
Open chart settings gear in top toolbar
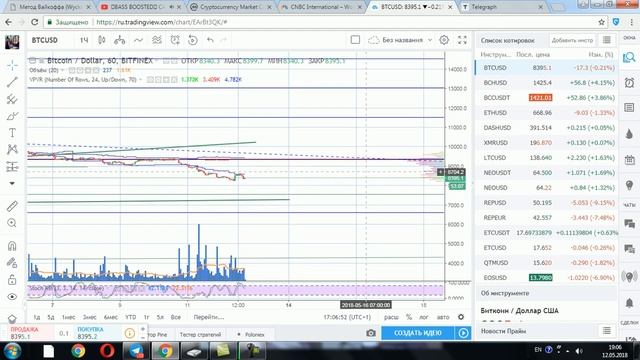444,40
